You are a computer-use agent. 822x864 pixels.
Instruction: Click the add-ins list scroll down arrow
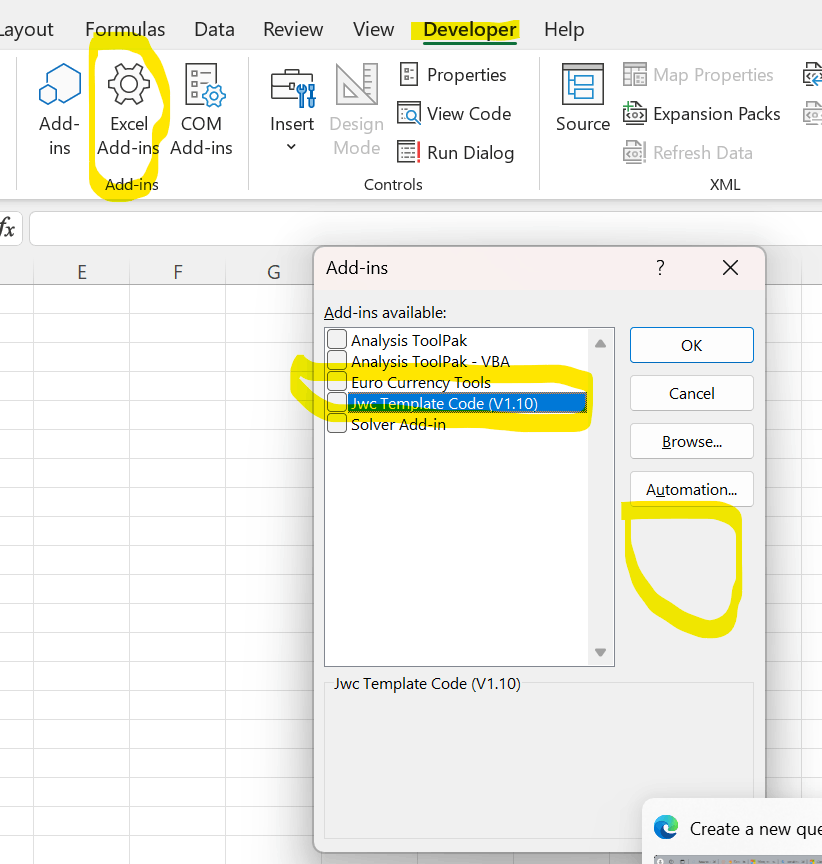click(x=601, y=652)
